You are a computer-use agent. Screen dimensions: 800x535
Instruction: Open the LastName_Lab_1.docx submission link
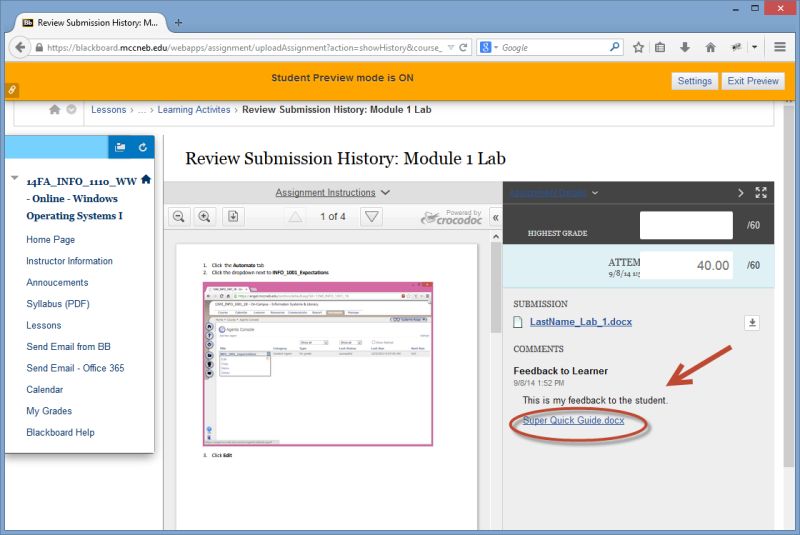pyautogui.click(x=581, y=322)
